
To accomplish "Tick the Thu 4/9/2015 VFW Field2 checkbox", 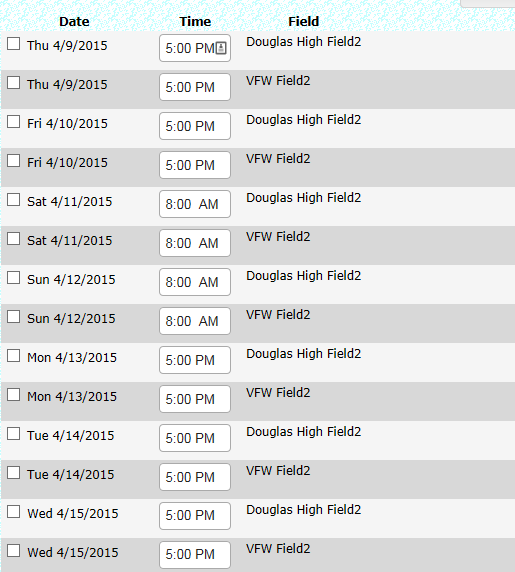I will (x=13, y=82).
